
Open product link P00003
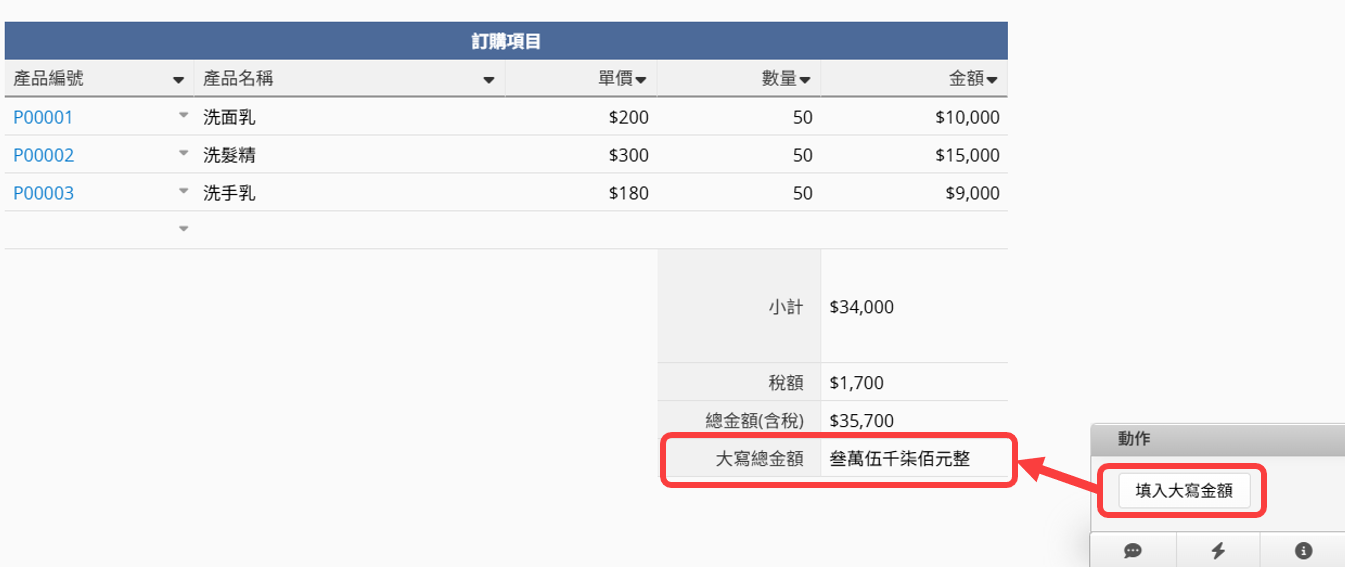click(x=43, y=193)
